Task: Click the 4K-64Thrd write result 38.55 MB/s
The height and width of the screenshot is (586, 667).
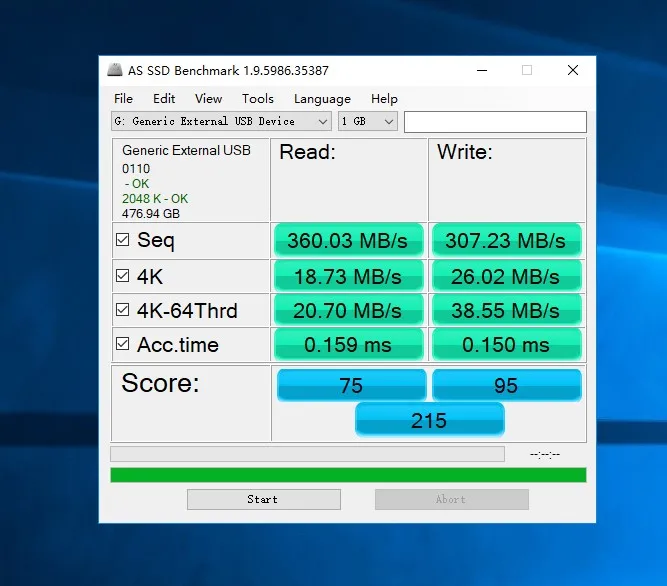Action: (x=507, y=310)
